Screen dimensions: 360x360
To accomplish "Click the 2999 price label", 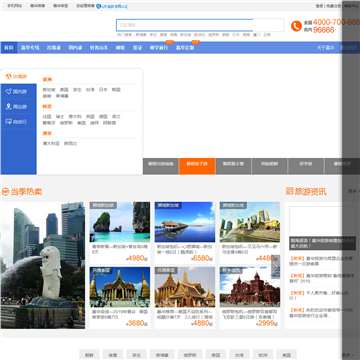I will pyautogui.click(x=267, y=323).
